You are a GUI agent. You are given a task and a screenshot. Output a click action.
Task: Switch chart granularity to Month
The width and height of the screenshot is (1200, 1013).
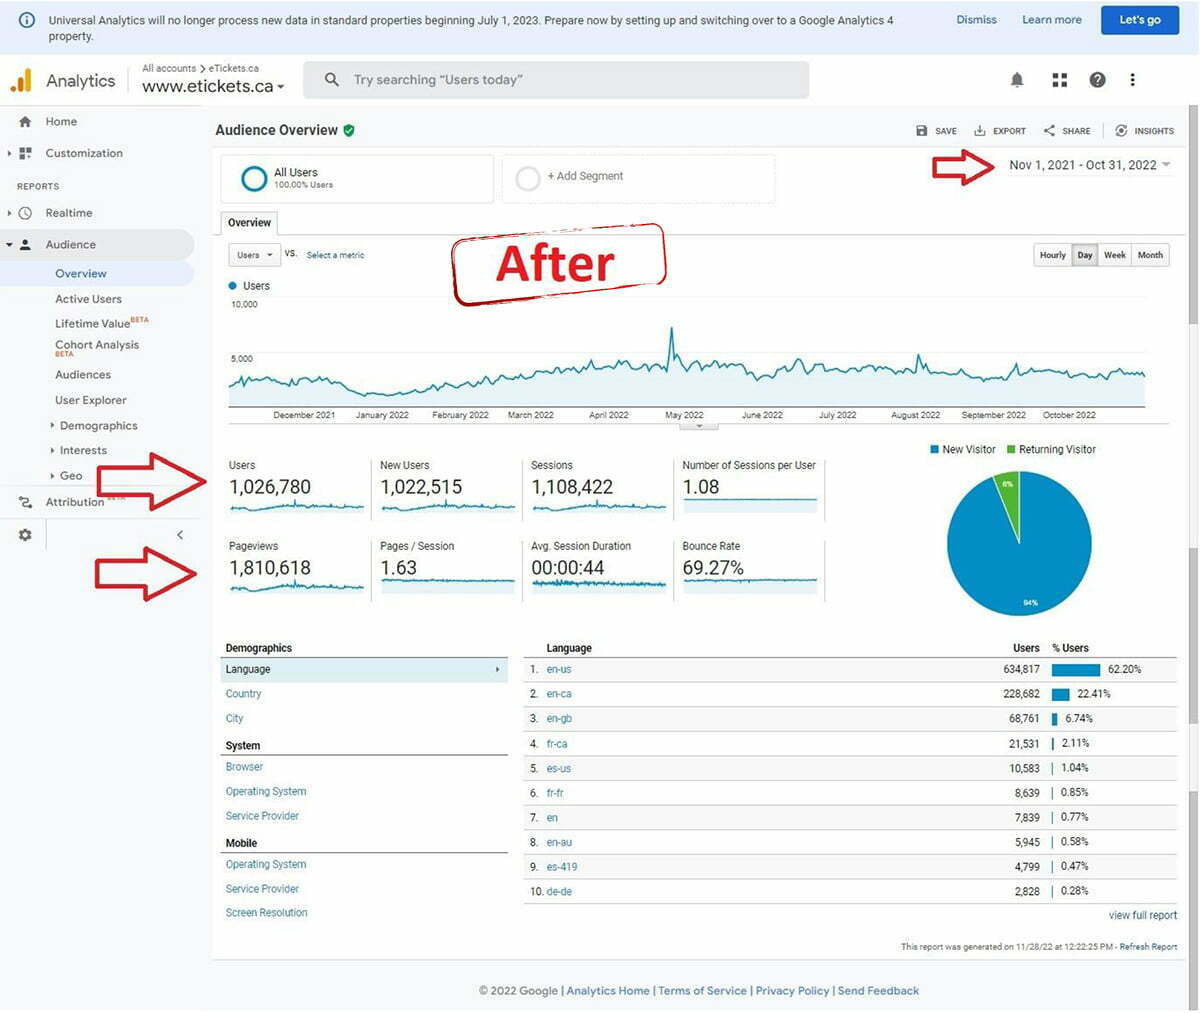tap(1150, 255)
